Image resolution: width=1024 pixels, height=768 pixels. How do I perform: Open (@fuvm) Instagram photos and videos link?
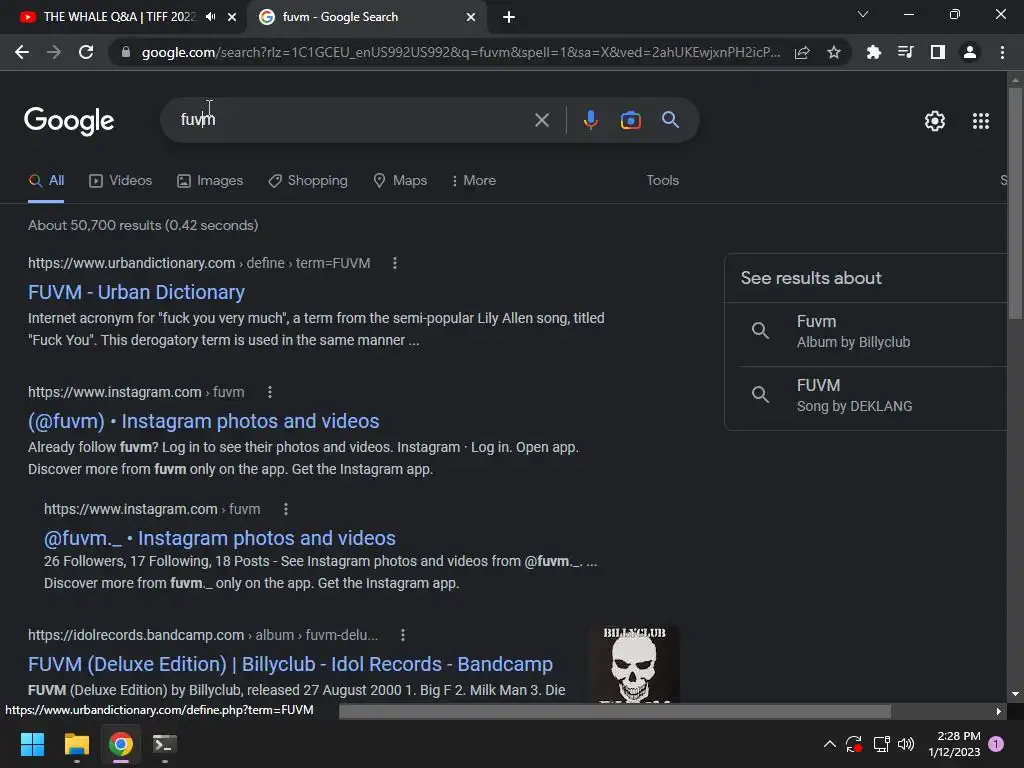(204, 421)
